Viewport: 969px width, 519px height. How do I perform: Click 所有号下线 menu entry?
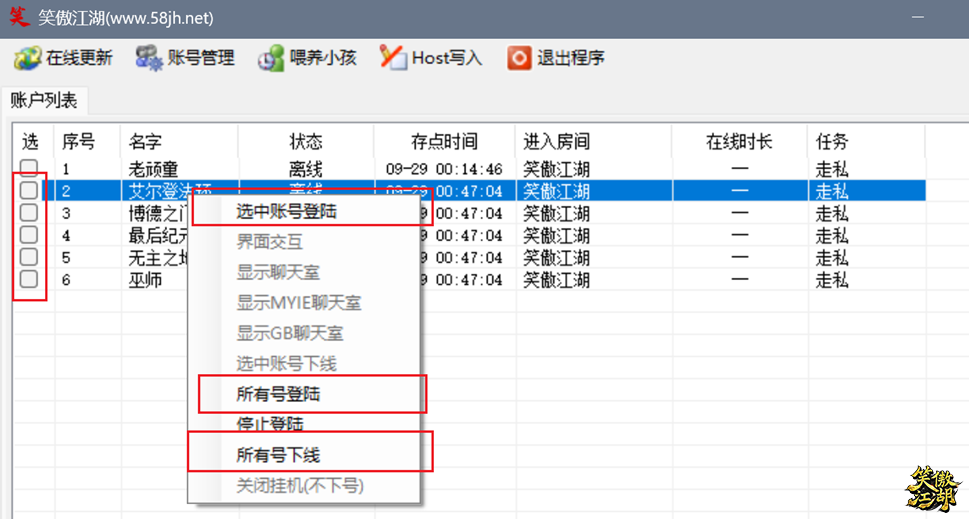pyautogui.click(x=278, y=455)
